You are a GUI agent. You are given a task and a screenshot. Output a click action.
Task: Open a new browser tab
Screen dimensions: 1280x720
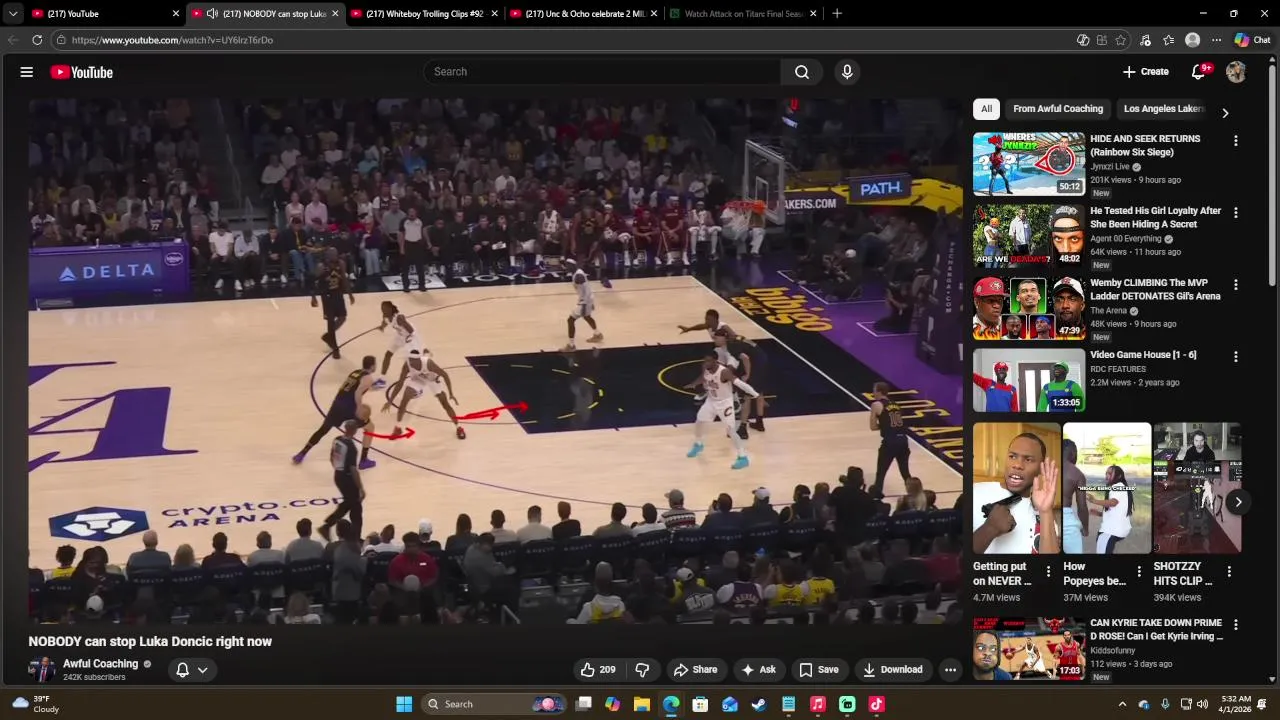click(x=837, y=14)
